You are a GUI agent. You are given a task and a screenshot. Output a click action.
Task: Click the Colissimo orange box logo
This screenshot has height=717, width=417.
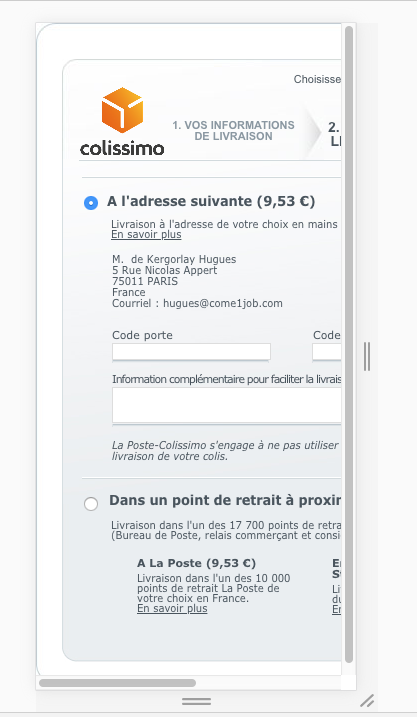coord(122,110)
